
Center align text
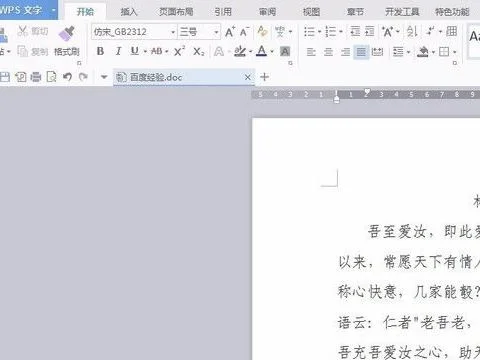(x=328, y=52)
